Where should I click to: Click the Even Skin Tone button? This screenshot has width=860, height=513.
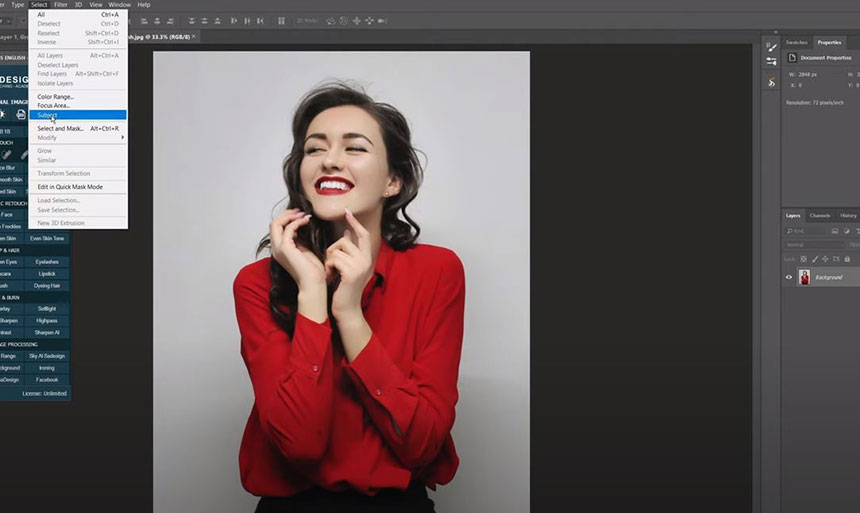point(47,238)
